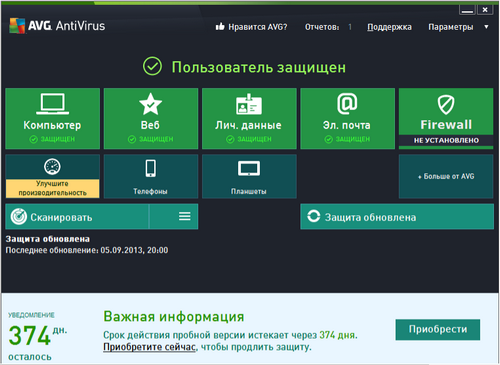Open the Параметры menu

click(451, 27)
